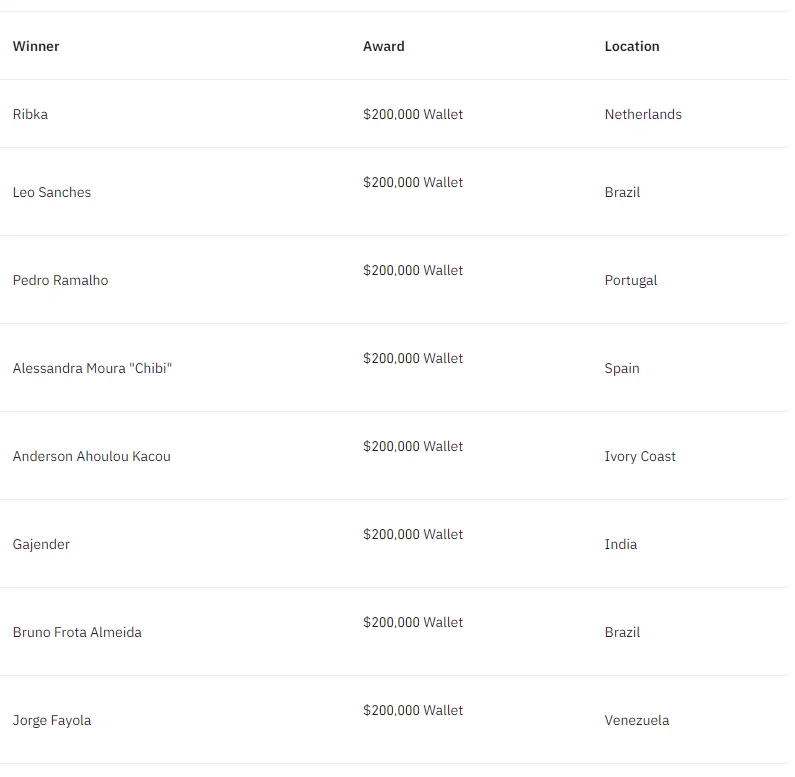This screenshot has width=795, height=777.
Task: Select the Venezuela location text
Action: click(637, 720)
